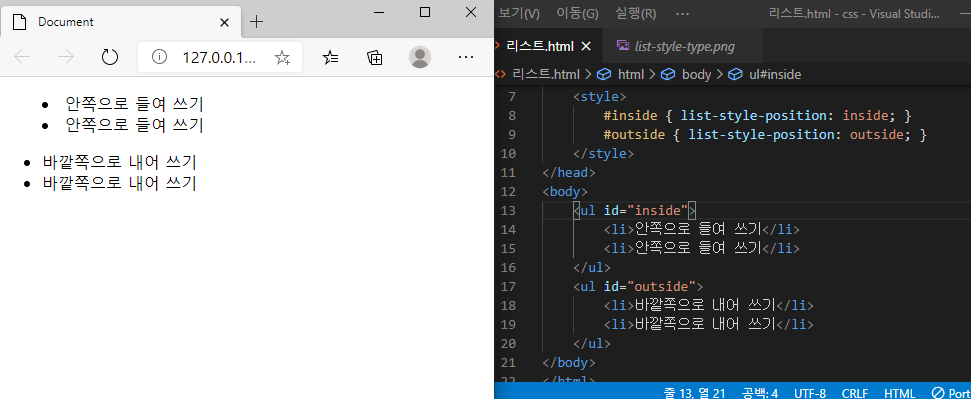Screen dimensions: 971x399
Task: Open a new browser tab
Action: [x=256, y=22]
